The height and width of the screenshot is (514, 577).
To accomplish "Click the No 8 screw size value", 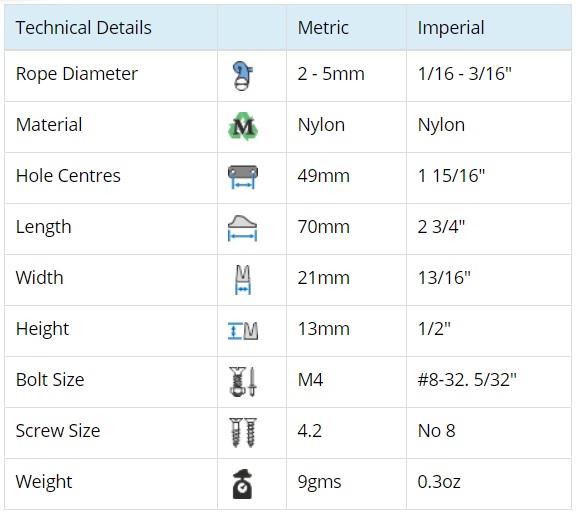I will (436, 431).
